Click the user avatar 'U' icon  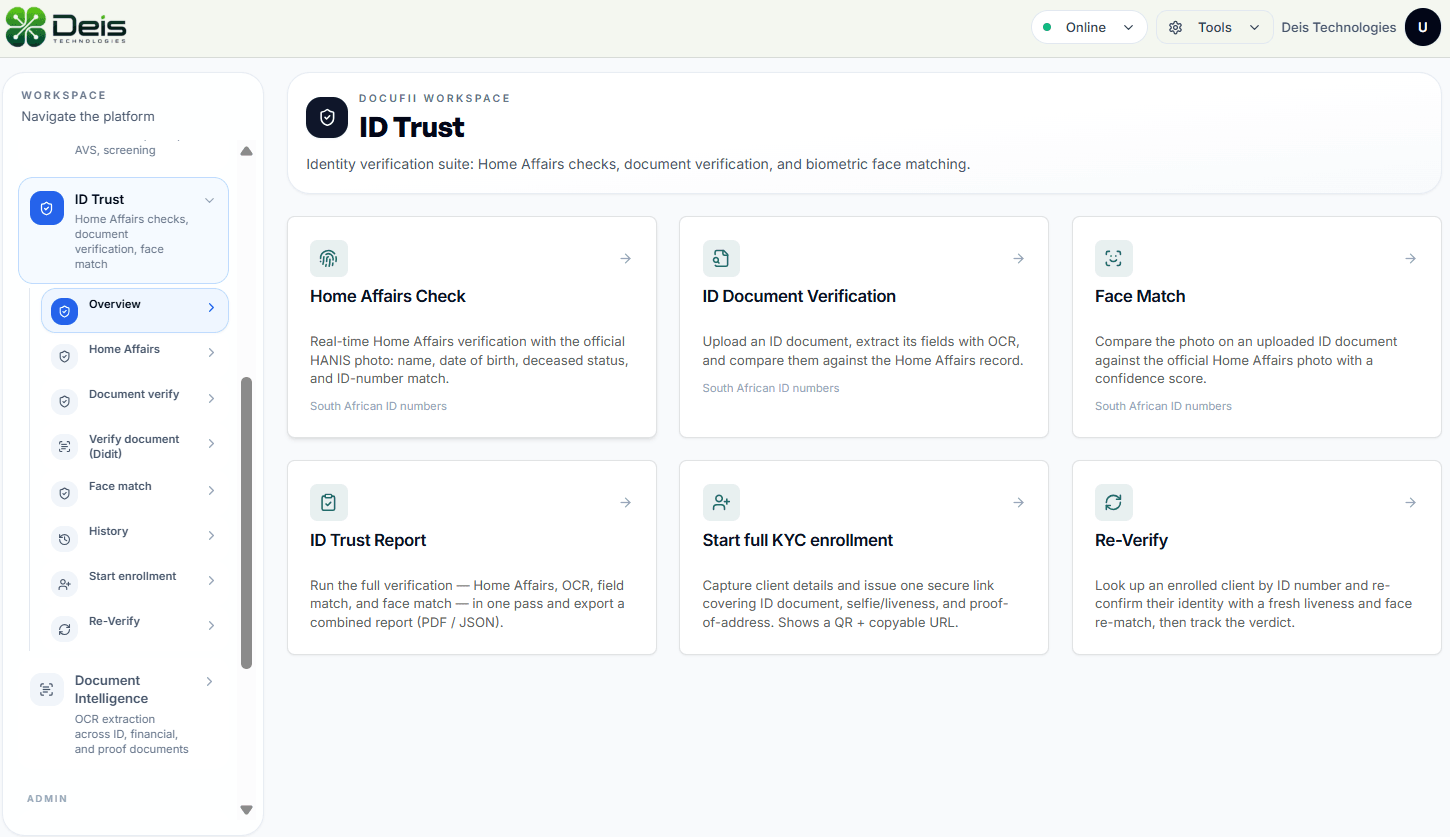1422,27
